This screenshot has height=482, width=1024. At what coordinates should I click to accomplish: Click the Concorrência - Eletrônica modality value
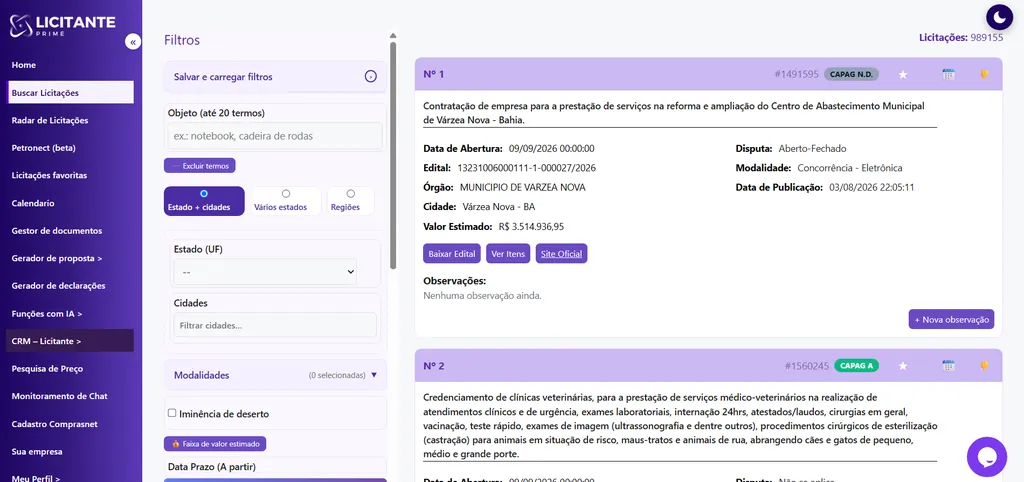850,168
